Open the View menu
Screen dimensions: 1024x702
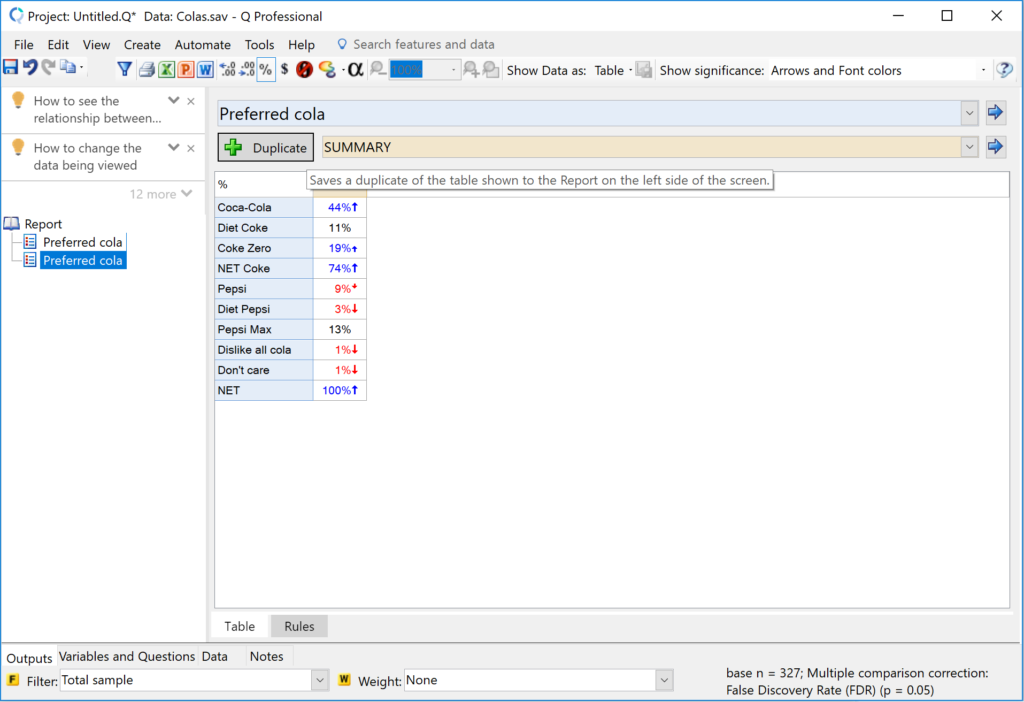point(96,44)
